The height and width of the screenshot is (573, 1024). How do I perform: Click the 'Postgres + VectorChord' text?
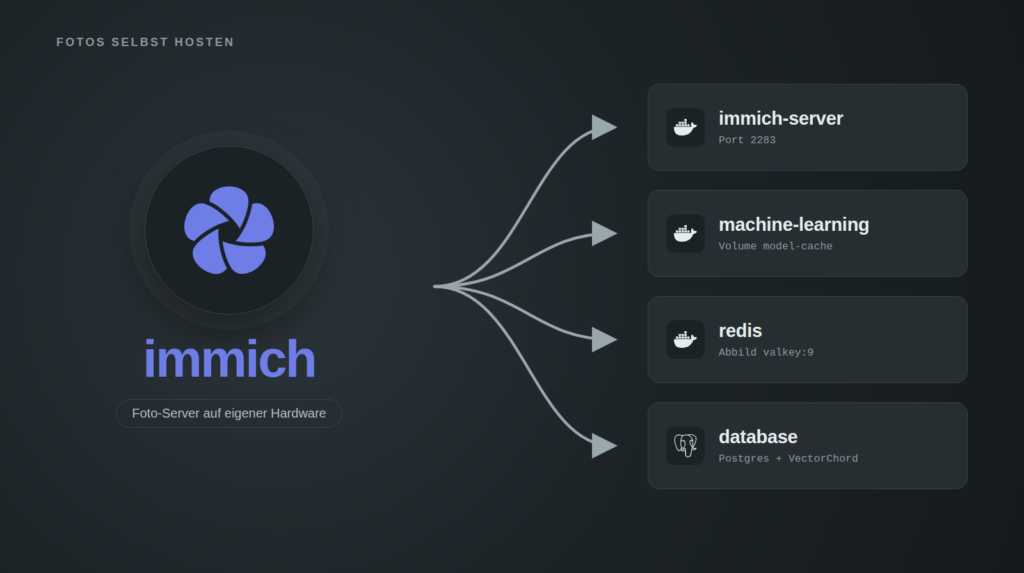click(788, 459)
